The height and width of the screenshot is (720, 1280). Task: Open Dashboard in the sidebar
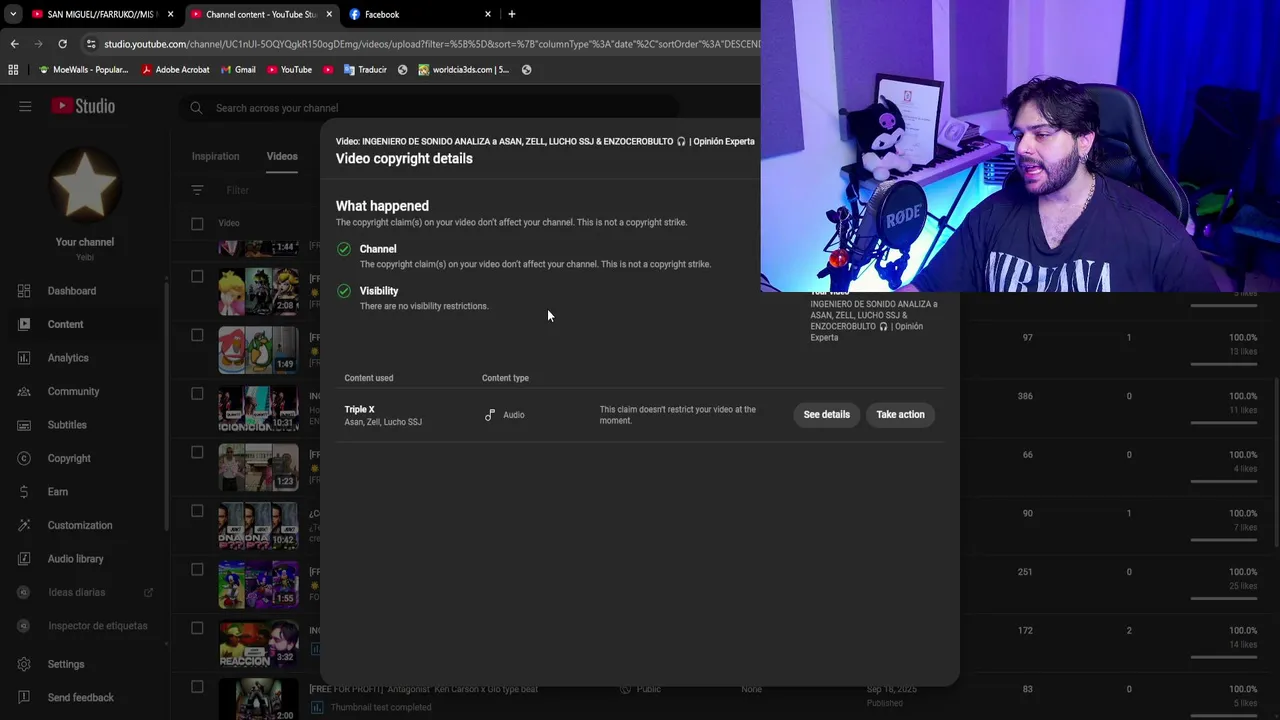click(x=72, y=291)
